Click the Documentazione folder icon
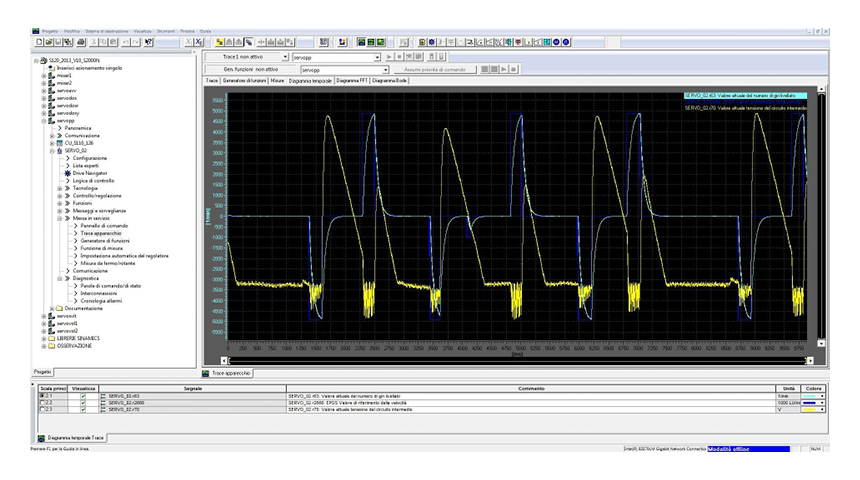 pyautogui.click(x=59, y=309)
